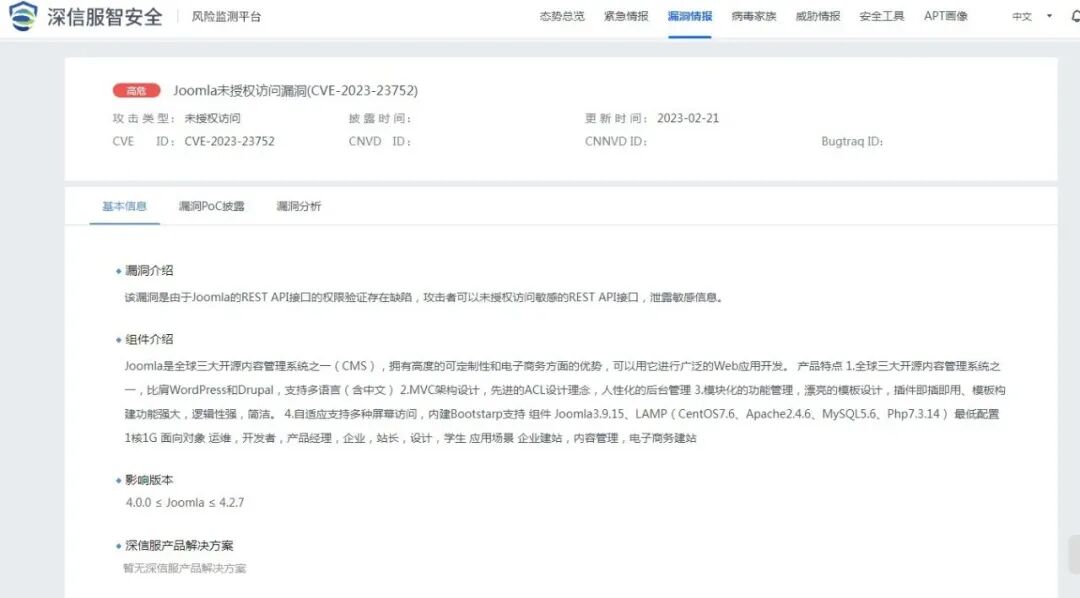Viewport: 1080px width, 598px height.
Task: Open the 安全工具 menu item
Action: pyautogui.click(x=882, y=16)
